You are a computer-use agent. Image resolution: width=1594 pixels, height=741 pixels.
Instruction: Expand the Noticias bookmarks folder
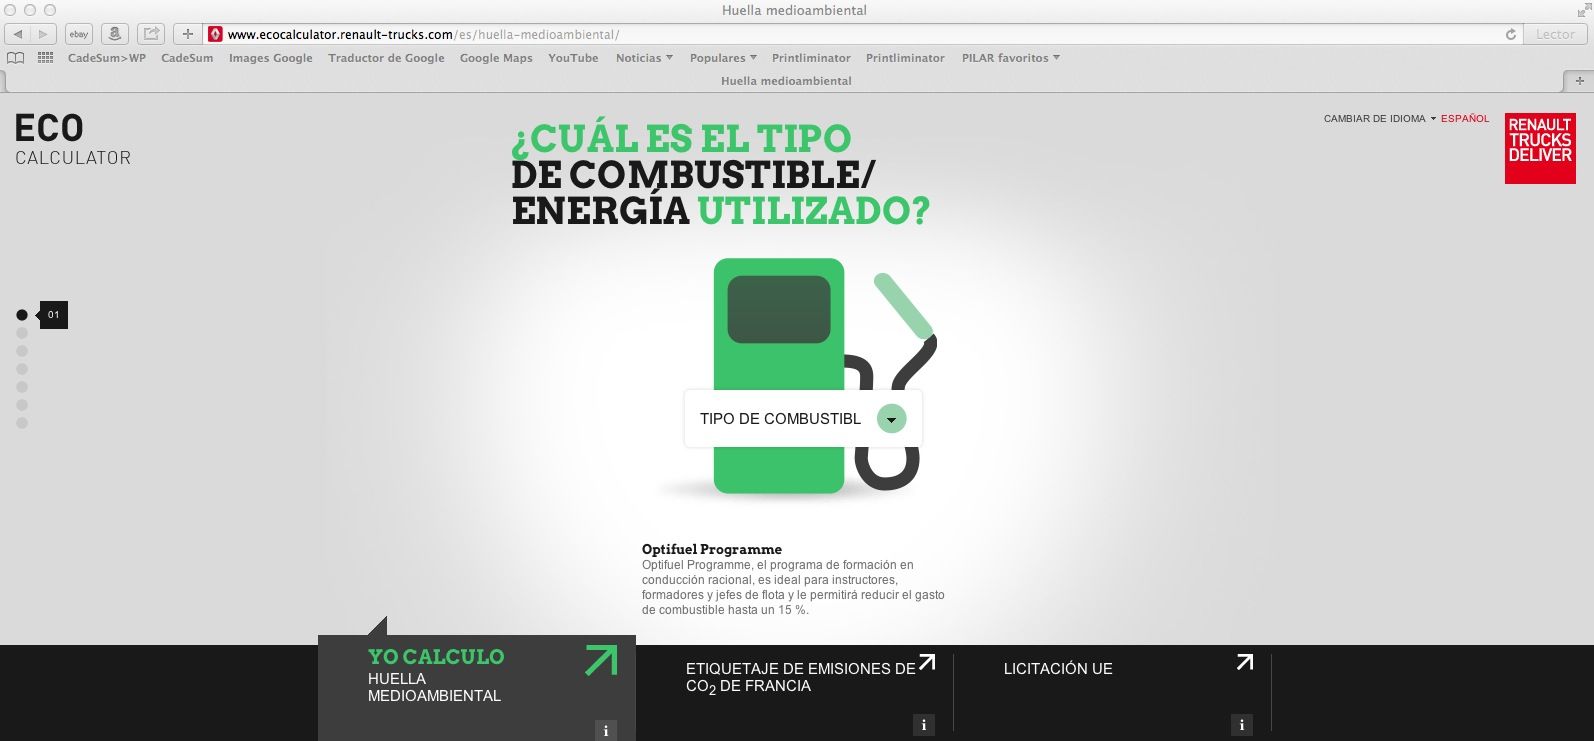click(x=644, y=58)
